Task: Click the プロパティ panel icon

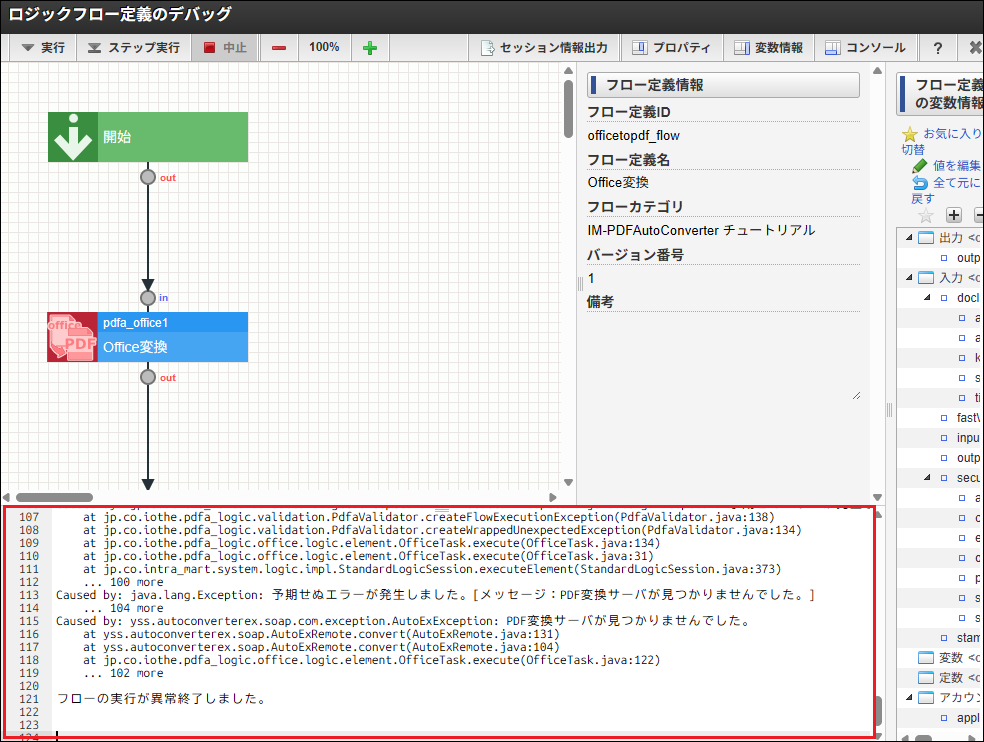Action: click(x=639, y=48)
